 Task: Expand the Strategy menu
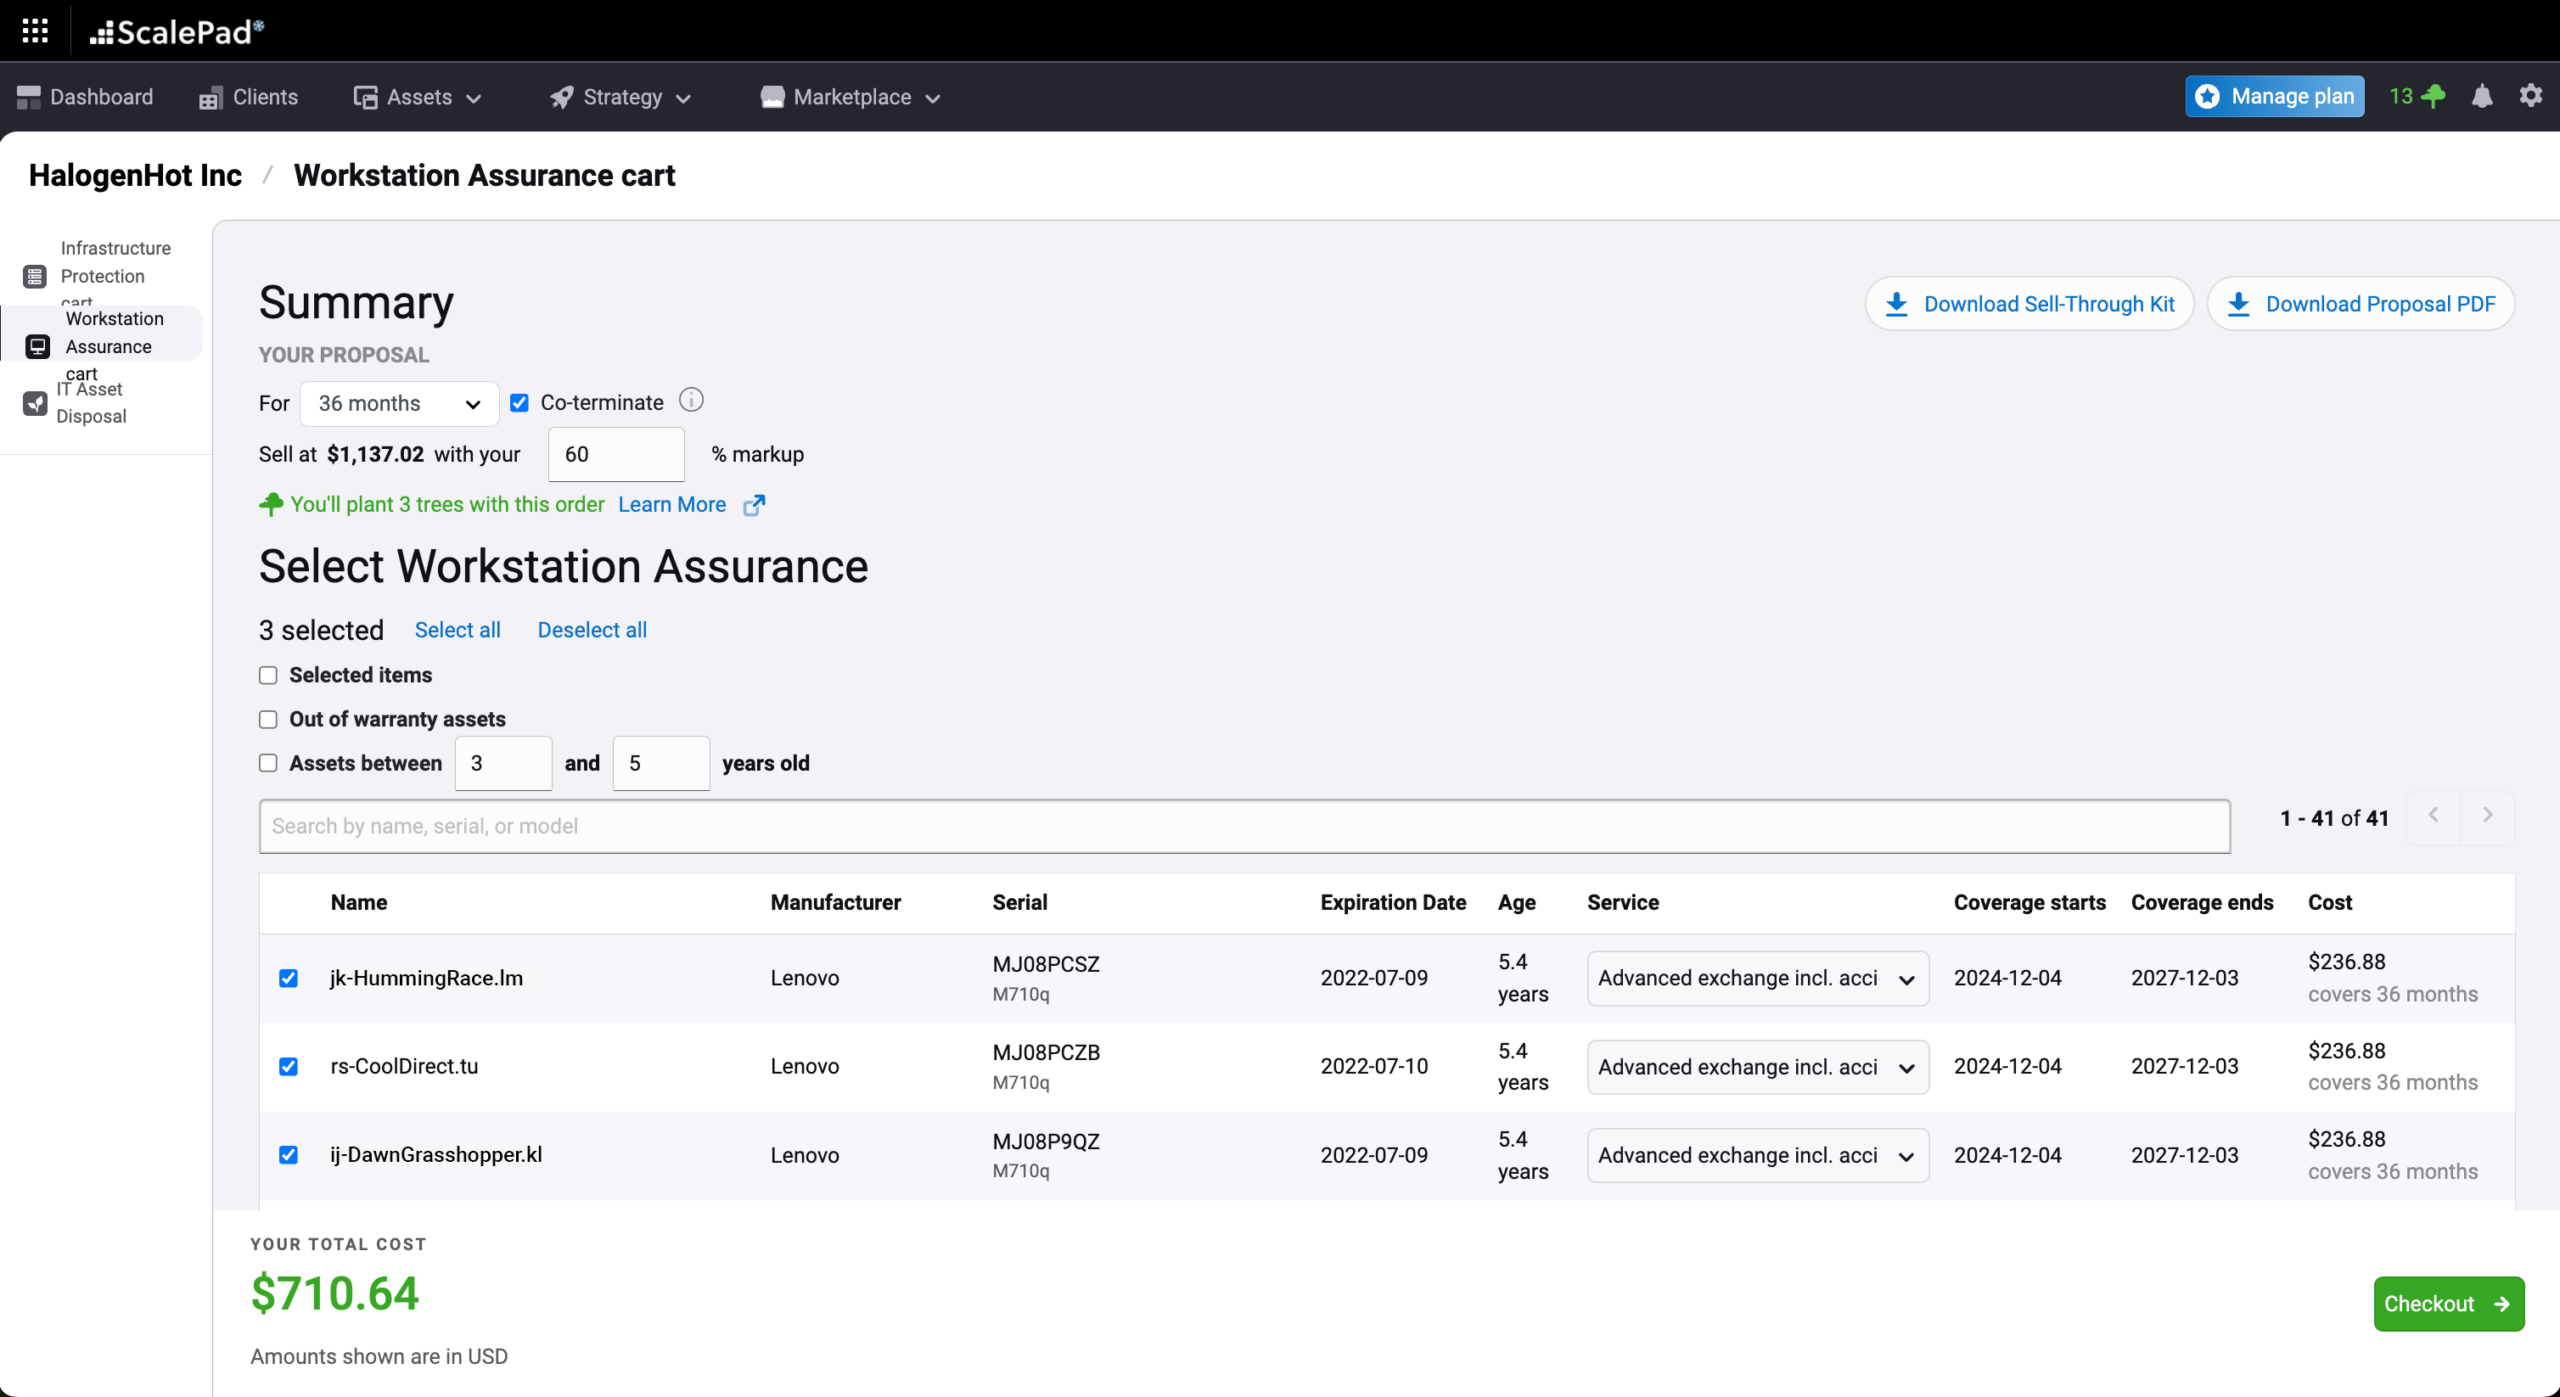click(x=621, y=97)
